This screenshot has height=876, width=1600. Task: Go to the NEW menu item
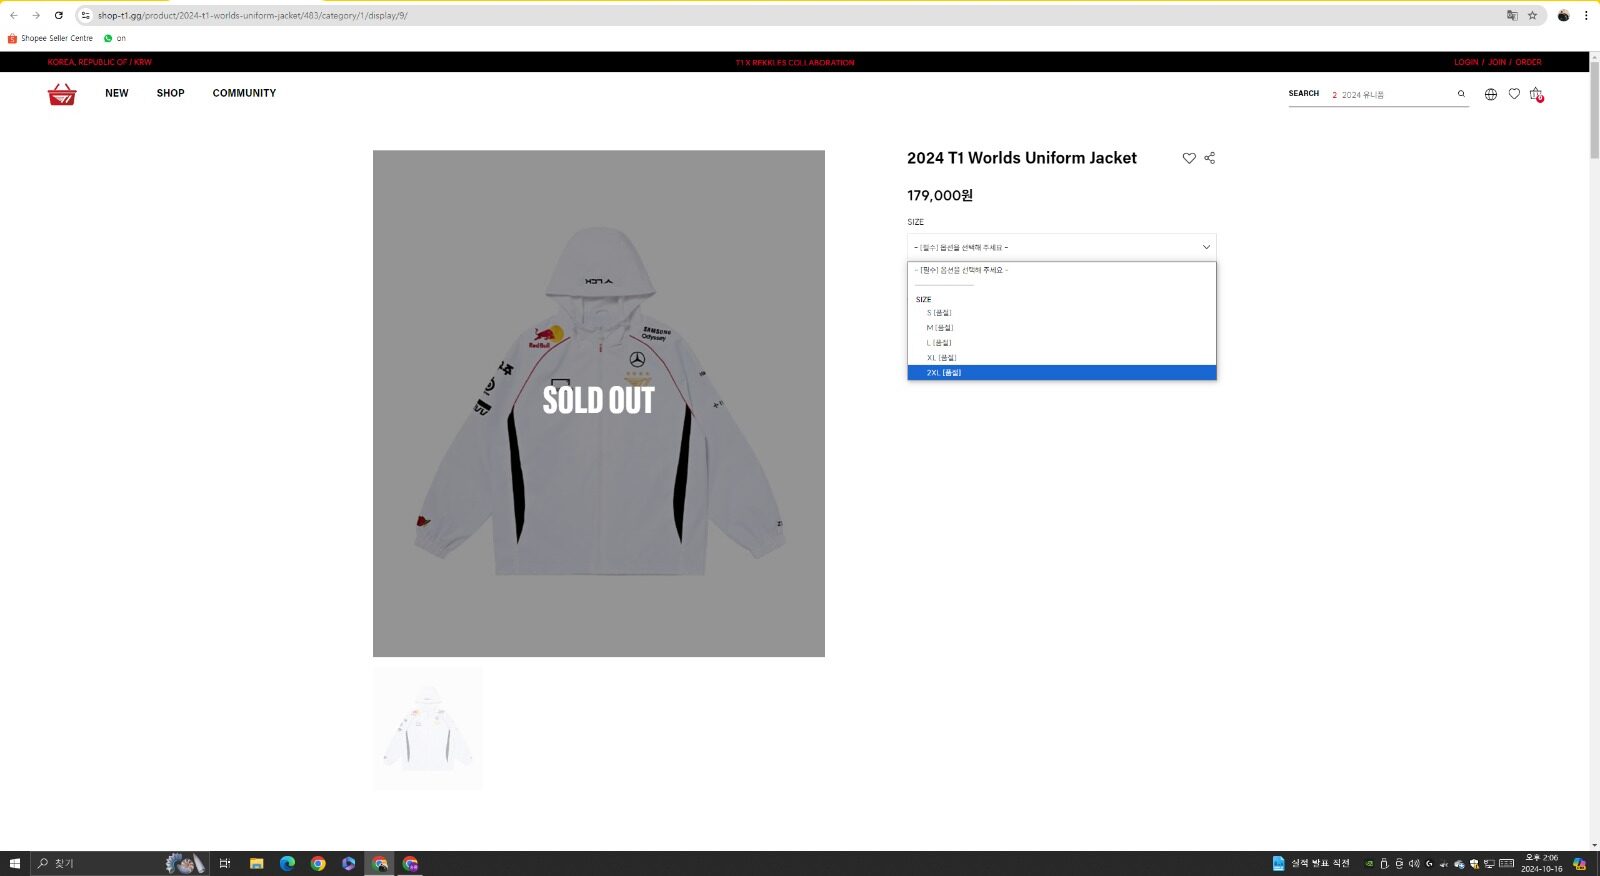click(117, 93)
